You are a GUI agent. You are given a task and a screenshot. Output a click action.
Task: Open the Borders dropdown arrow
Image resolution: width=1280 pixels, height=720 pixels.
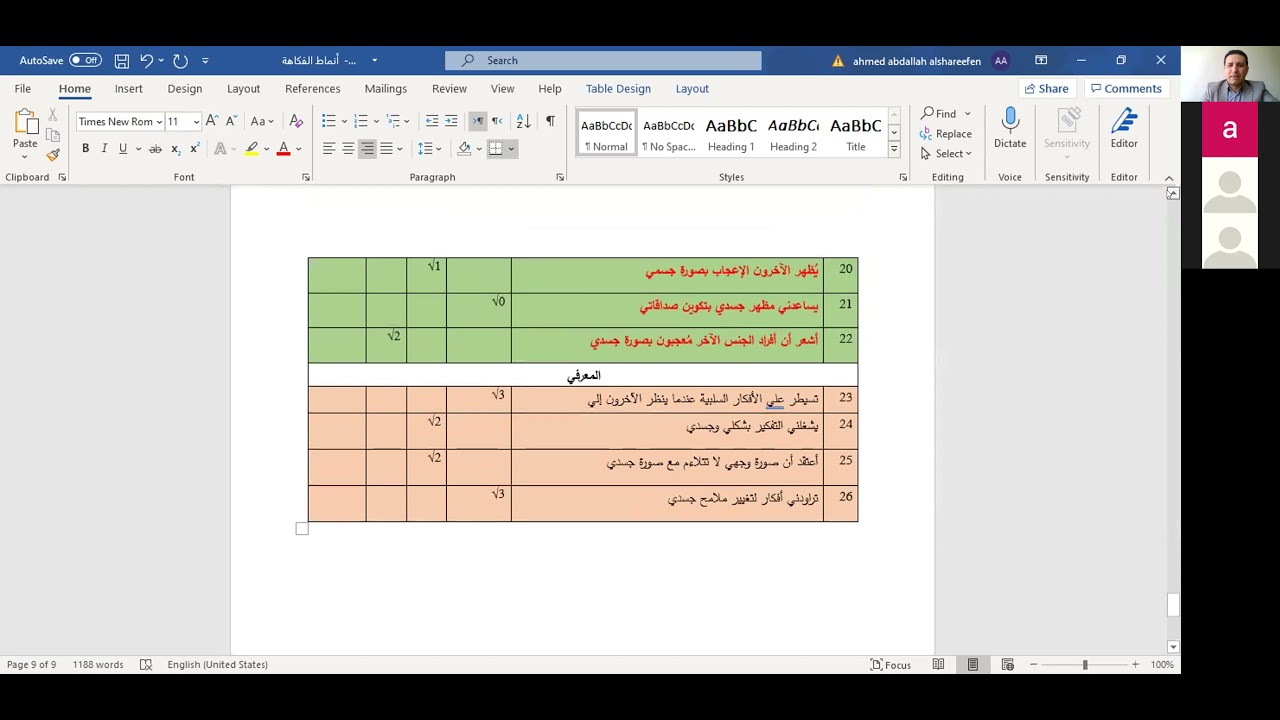click(511, 149)
